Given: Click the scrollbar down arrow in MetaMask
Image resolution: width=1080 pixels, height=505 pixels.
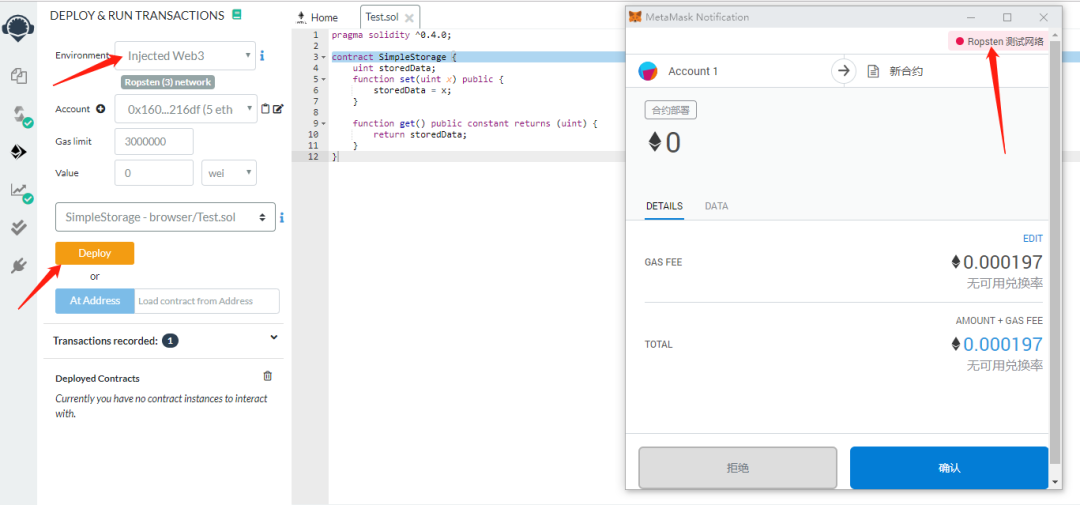Looking at the screenshot, I should [1057, 481].
